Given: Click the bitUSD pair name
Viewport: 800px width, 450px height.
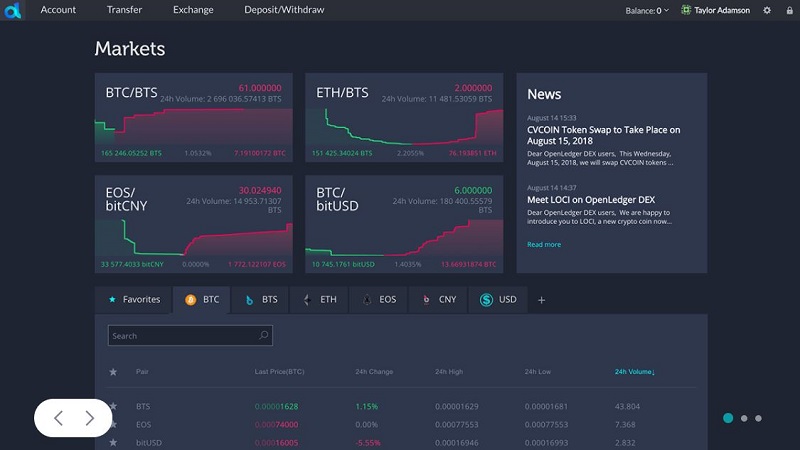Looking at the screenshot, I should click(148, 442).
